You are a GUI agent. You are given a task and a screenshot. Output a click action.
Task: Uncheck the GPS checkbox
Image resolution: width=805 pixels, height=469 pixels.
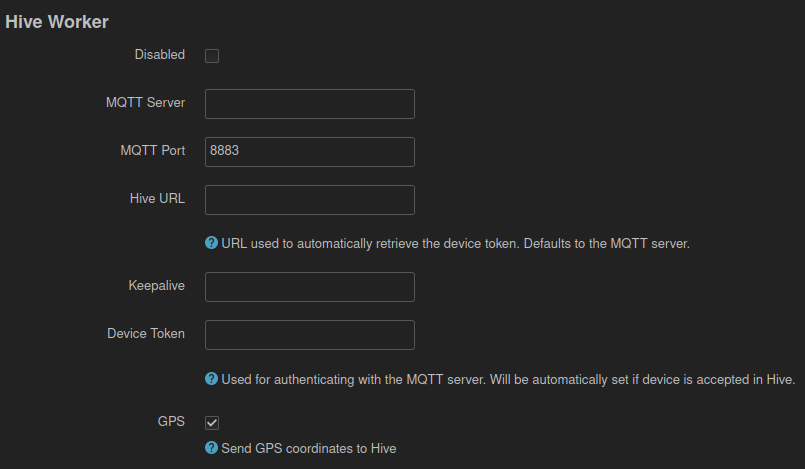[212, 423]
